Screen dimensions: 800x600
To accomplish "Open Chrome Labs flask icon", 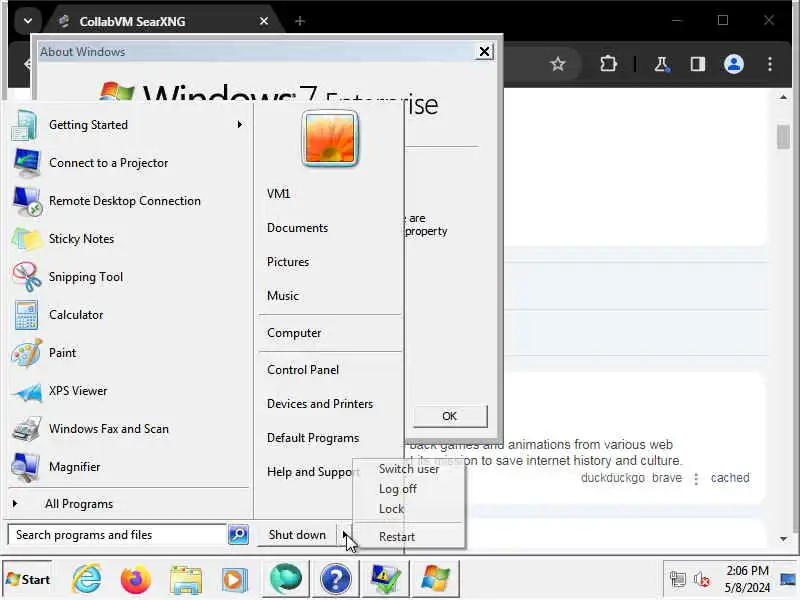I will tap(662, 64).
